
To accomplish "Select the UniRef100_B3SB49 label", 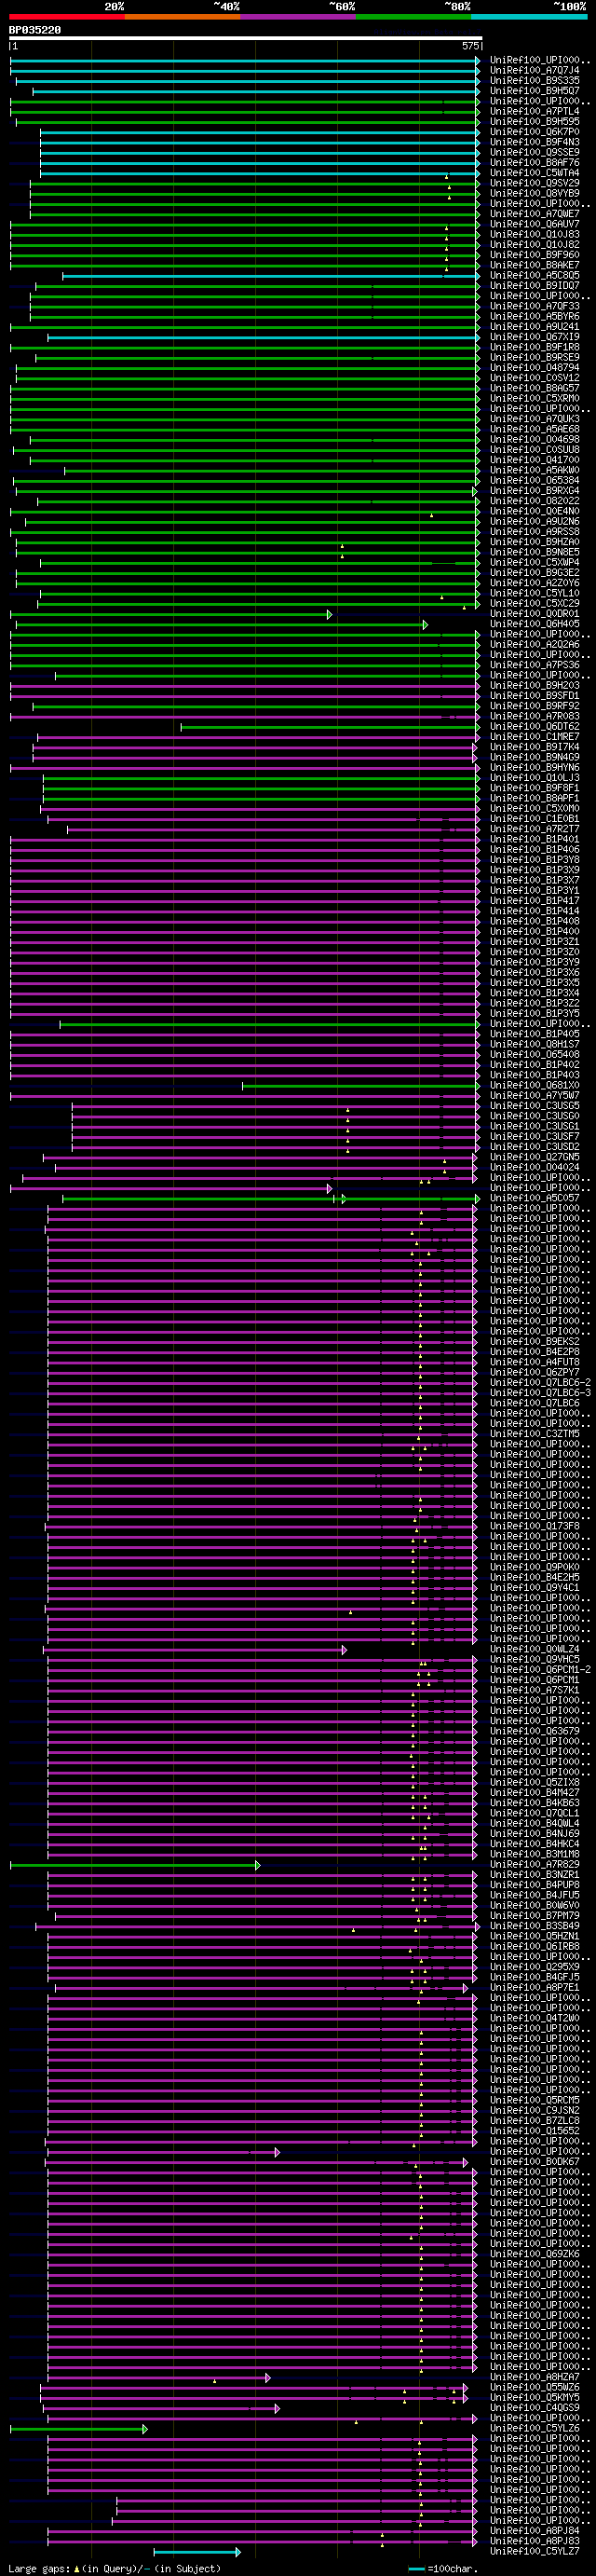I will click(x=534, y=1926).
